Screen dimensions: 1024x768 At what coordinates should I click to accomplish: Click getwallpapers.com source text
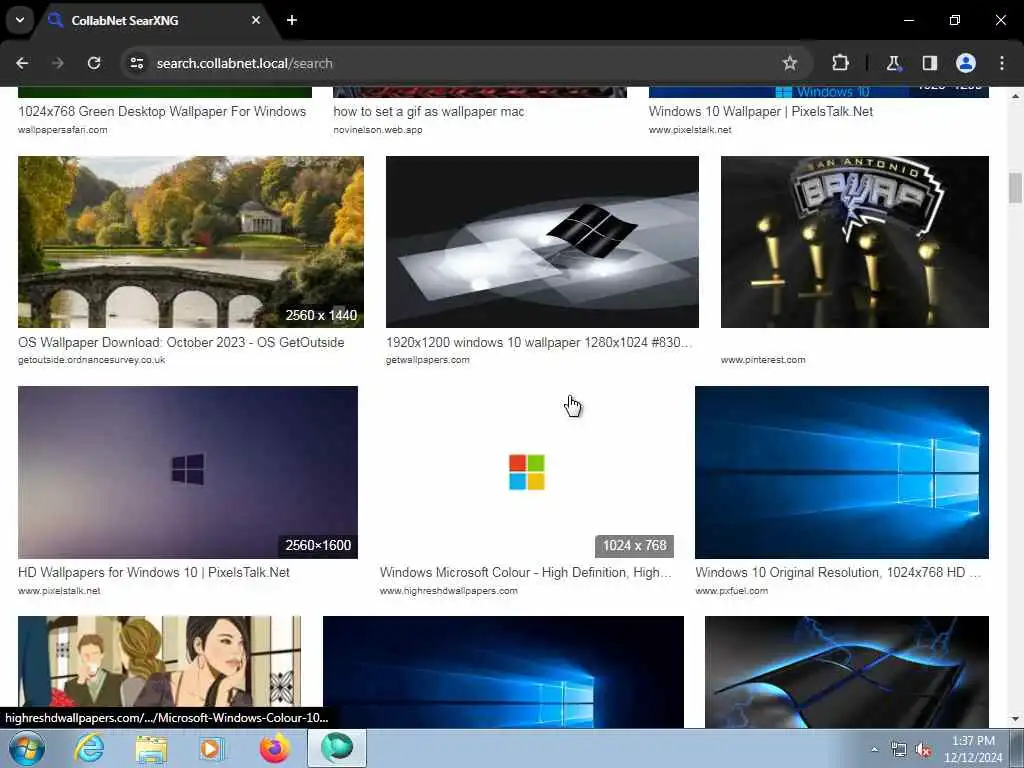click(x=428, y=360)
